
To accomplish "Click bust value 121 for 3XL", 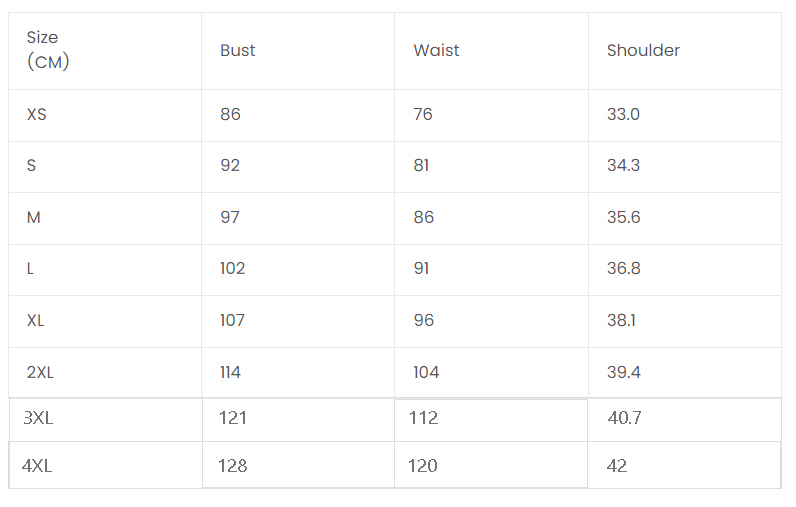I will click(x=233, y=418).
